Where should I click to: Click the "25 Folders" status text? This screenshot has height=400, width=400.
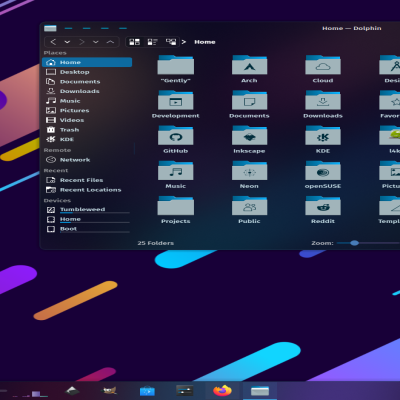pos(156,243)
